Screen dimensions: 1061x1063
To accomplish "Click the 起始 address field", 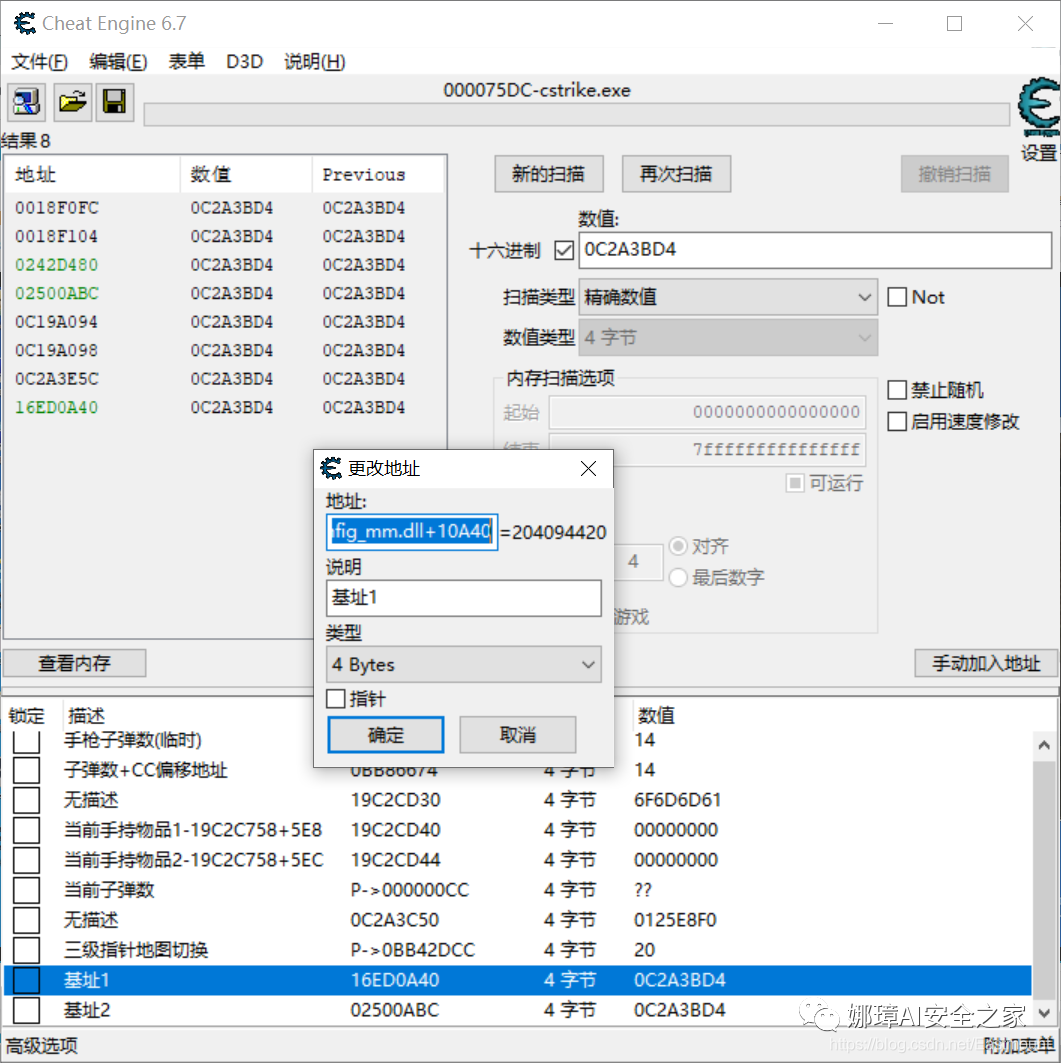I will 707,412.
